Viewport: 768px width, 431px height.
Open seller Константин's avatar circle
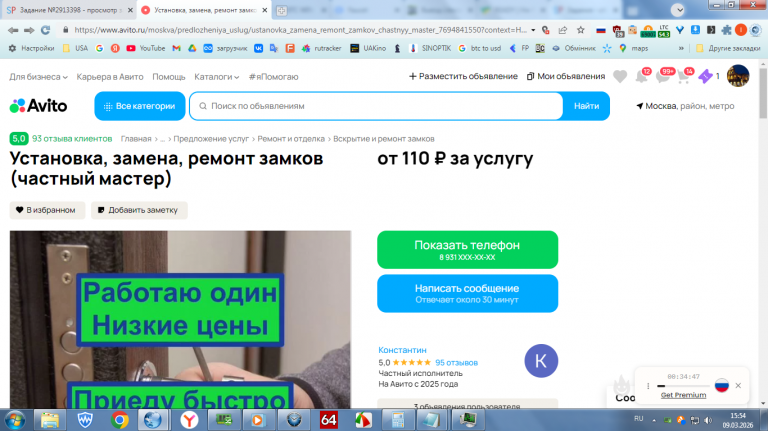click(541, 361)
